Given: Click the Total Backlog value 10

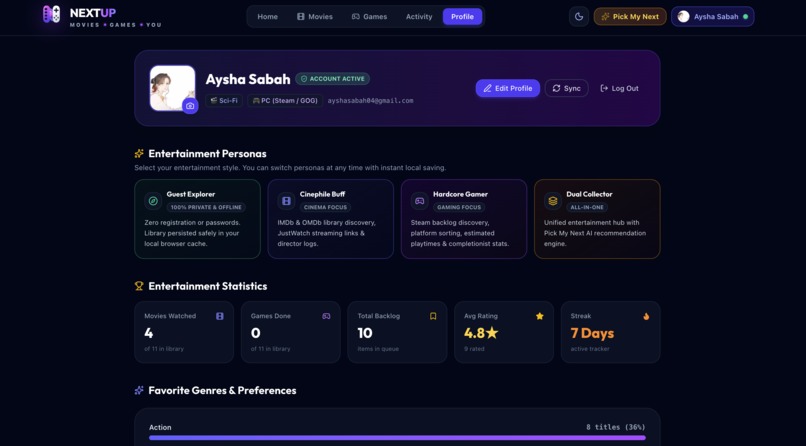Looking at the screenshot, I should pyautogui.click(x=364, y=333).
